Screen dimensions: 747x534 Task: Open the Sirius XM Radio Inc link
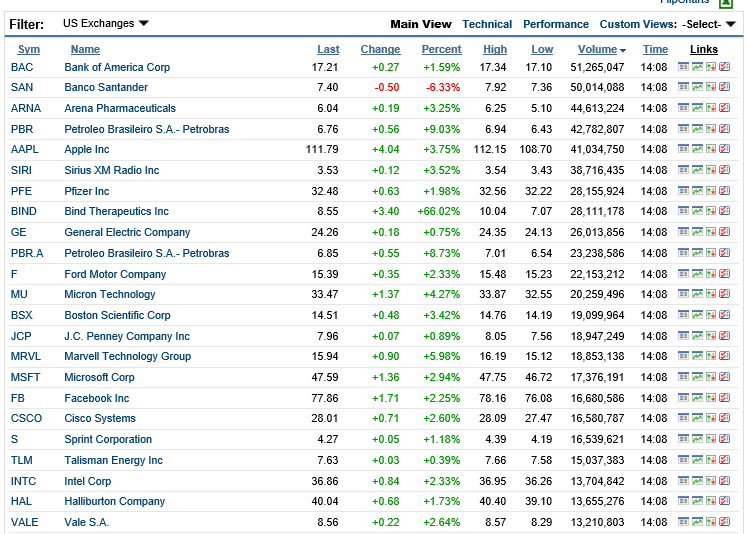pyautogui.click(x=111, y=170)
